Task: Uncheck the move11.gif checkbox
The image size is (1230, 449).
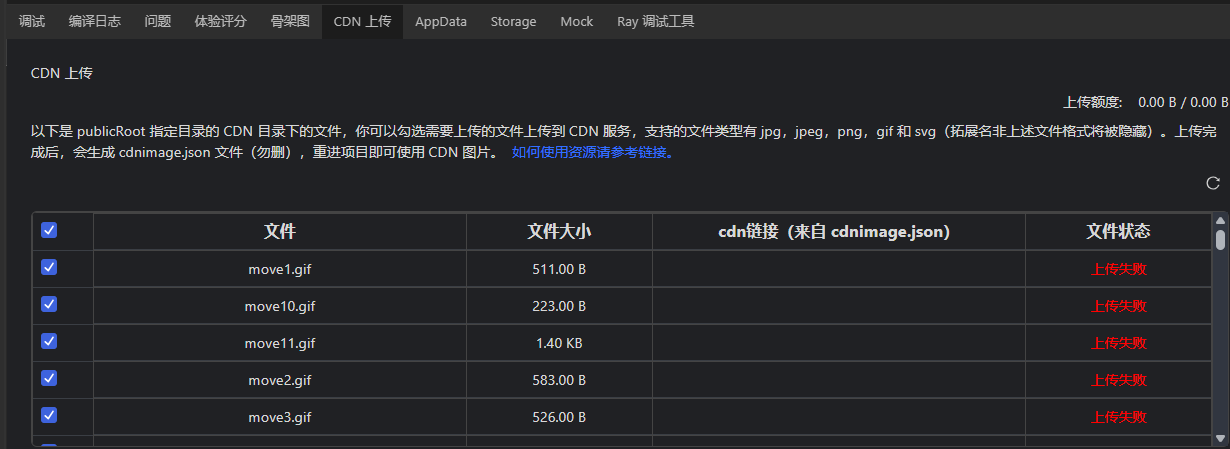Action: click(x=49, y=342)
